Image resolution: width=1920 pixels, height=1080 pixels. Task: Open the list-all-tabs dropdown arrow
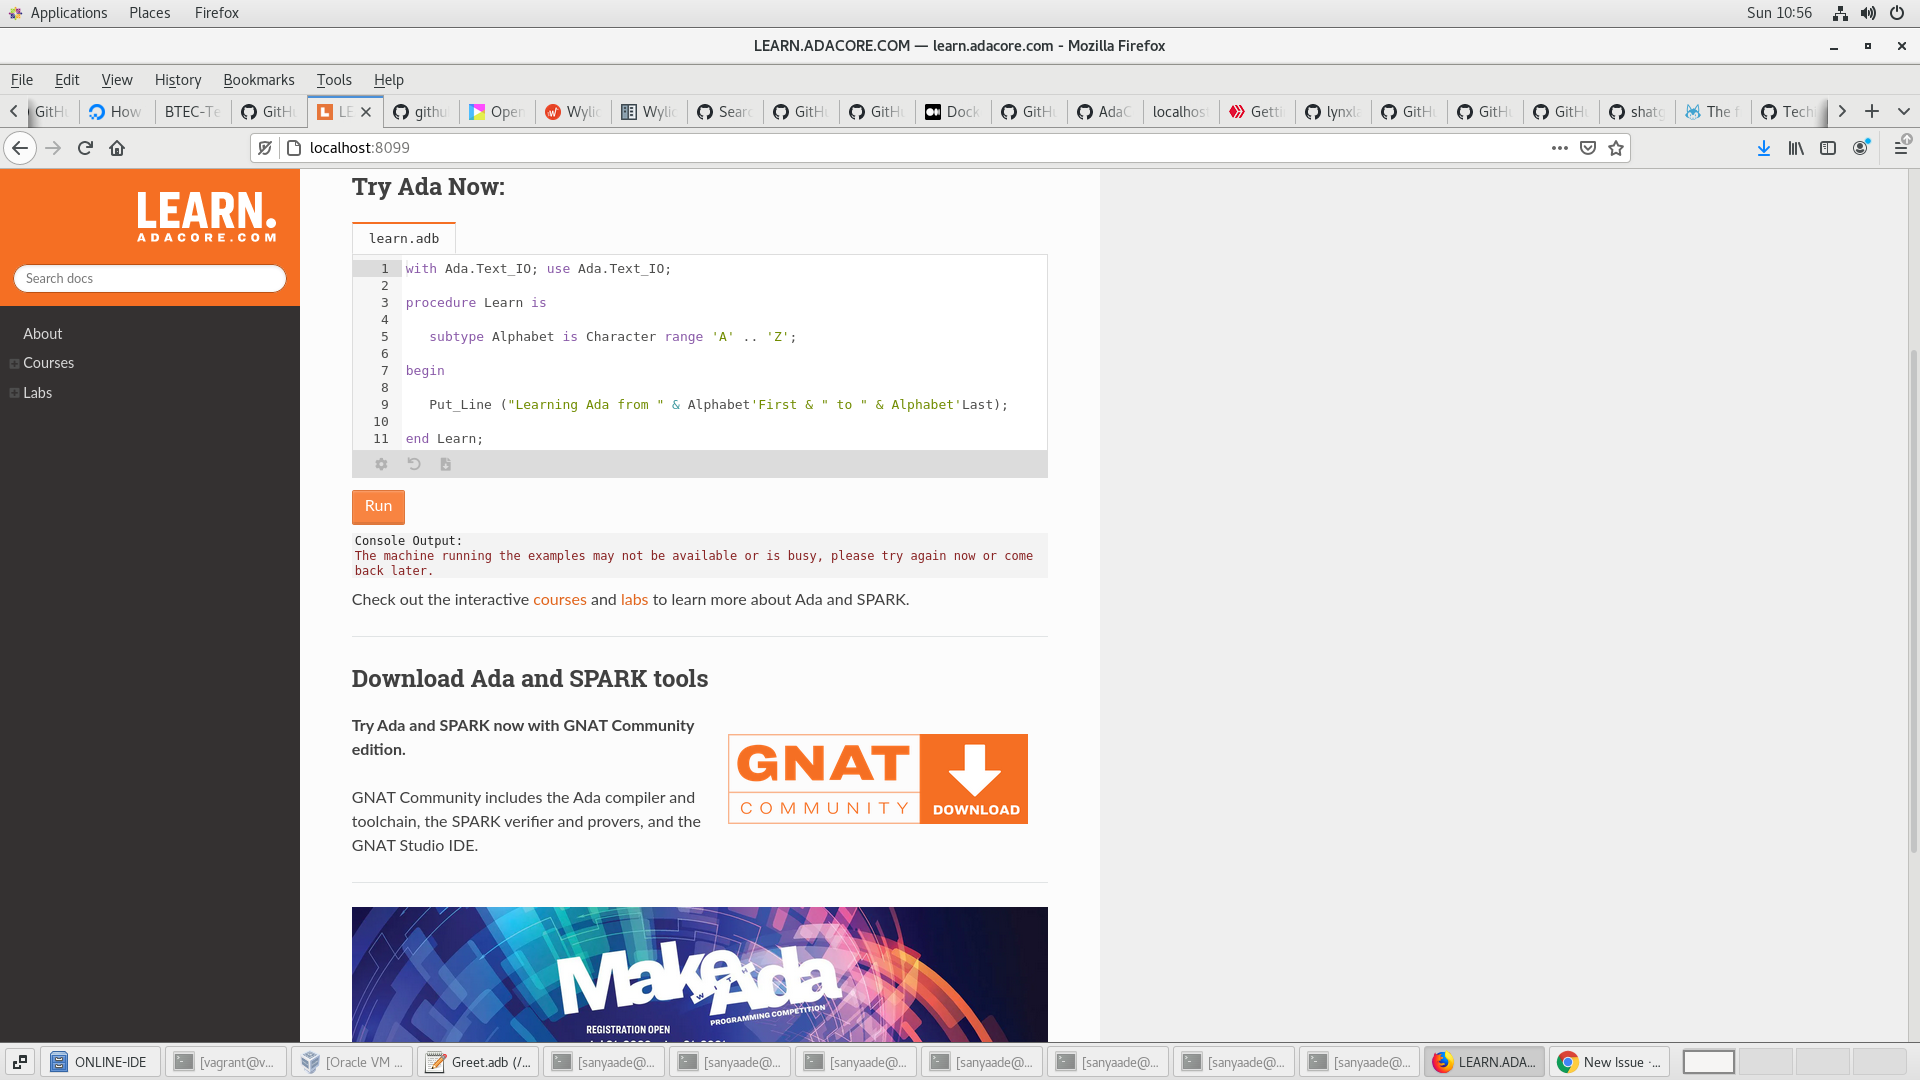tap(1904, 112)
